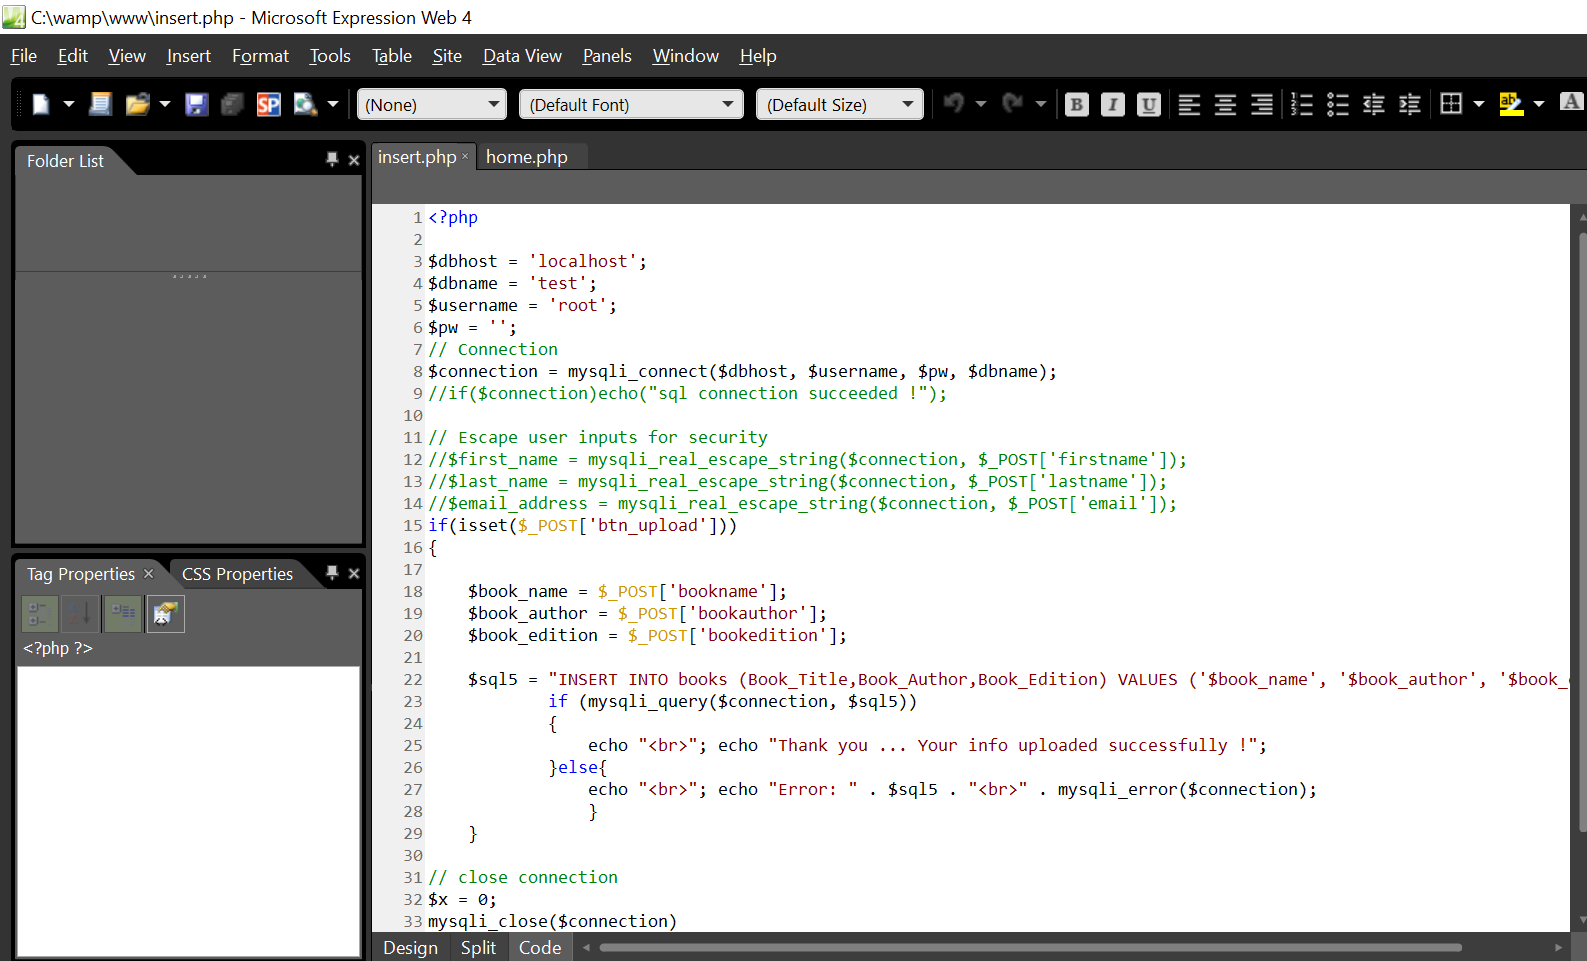Open the Panels menu
This screenshot has height=961, width=1587.
click(x=607, y=56)
